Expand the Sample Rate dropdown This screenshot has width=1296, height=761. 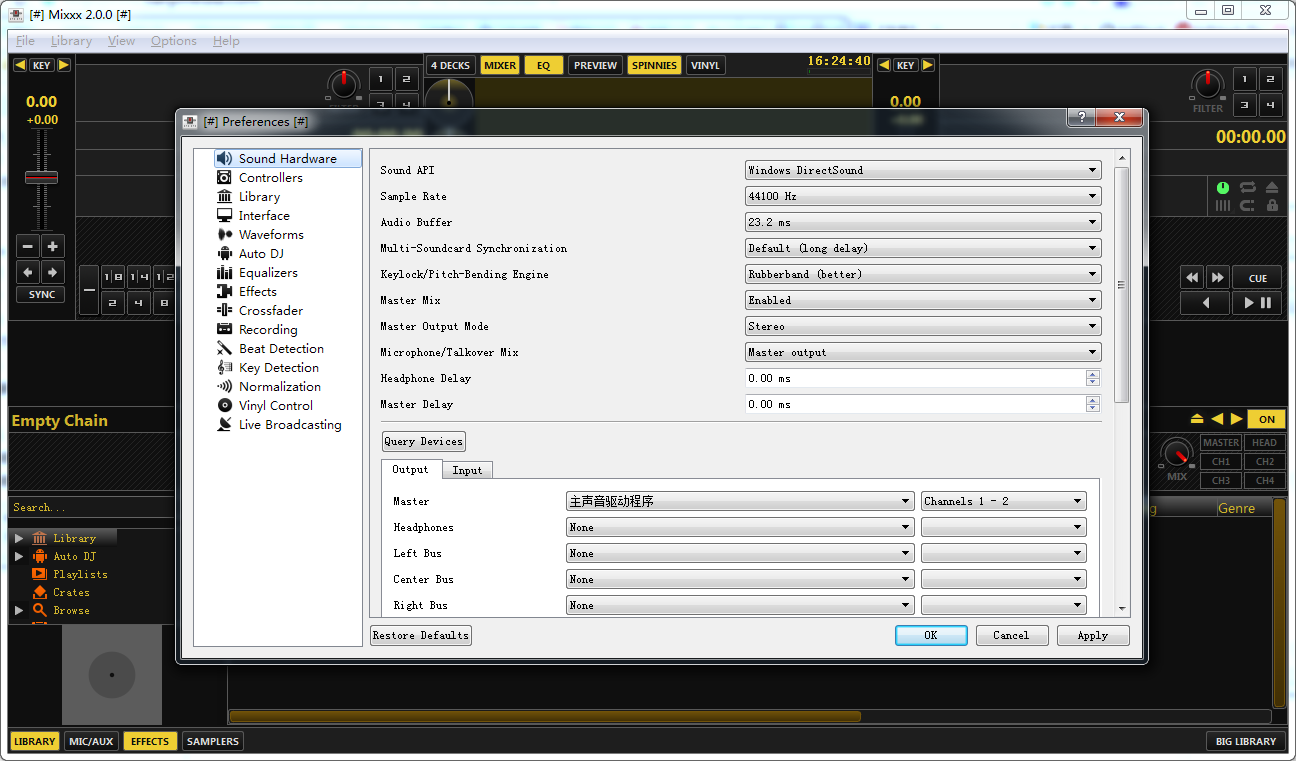pos(922,197)
